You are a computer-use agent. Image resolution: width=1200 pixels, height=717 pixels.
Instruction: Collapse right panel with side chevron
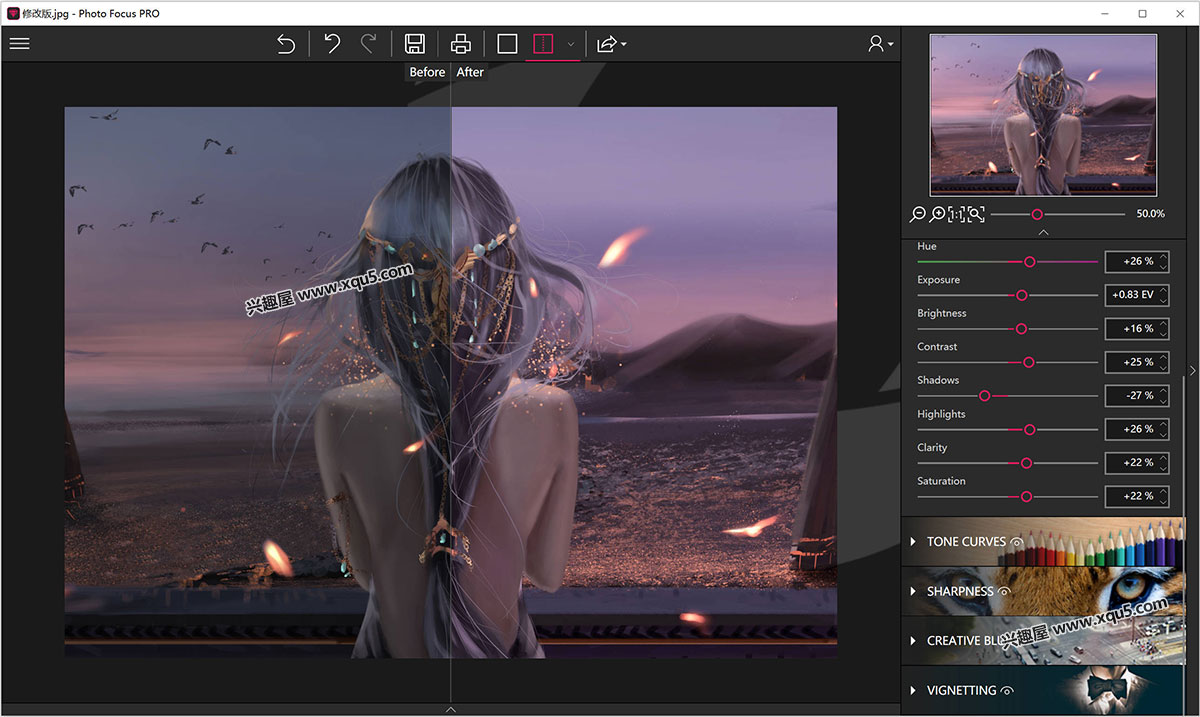pyautogui.click(x=1192, y=370)
